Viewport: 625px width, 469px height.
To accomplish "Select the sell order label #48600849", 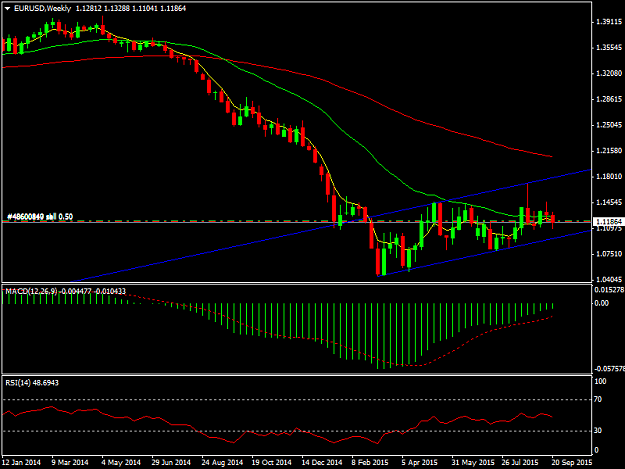I will 40,217.
